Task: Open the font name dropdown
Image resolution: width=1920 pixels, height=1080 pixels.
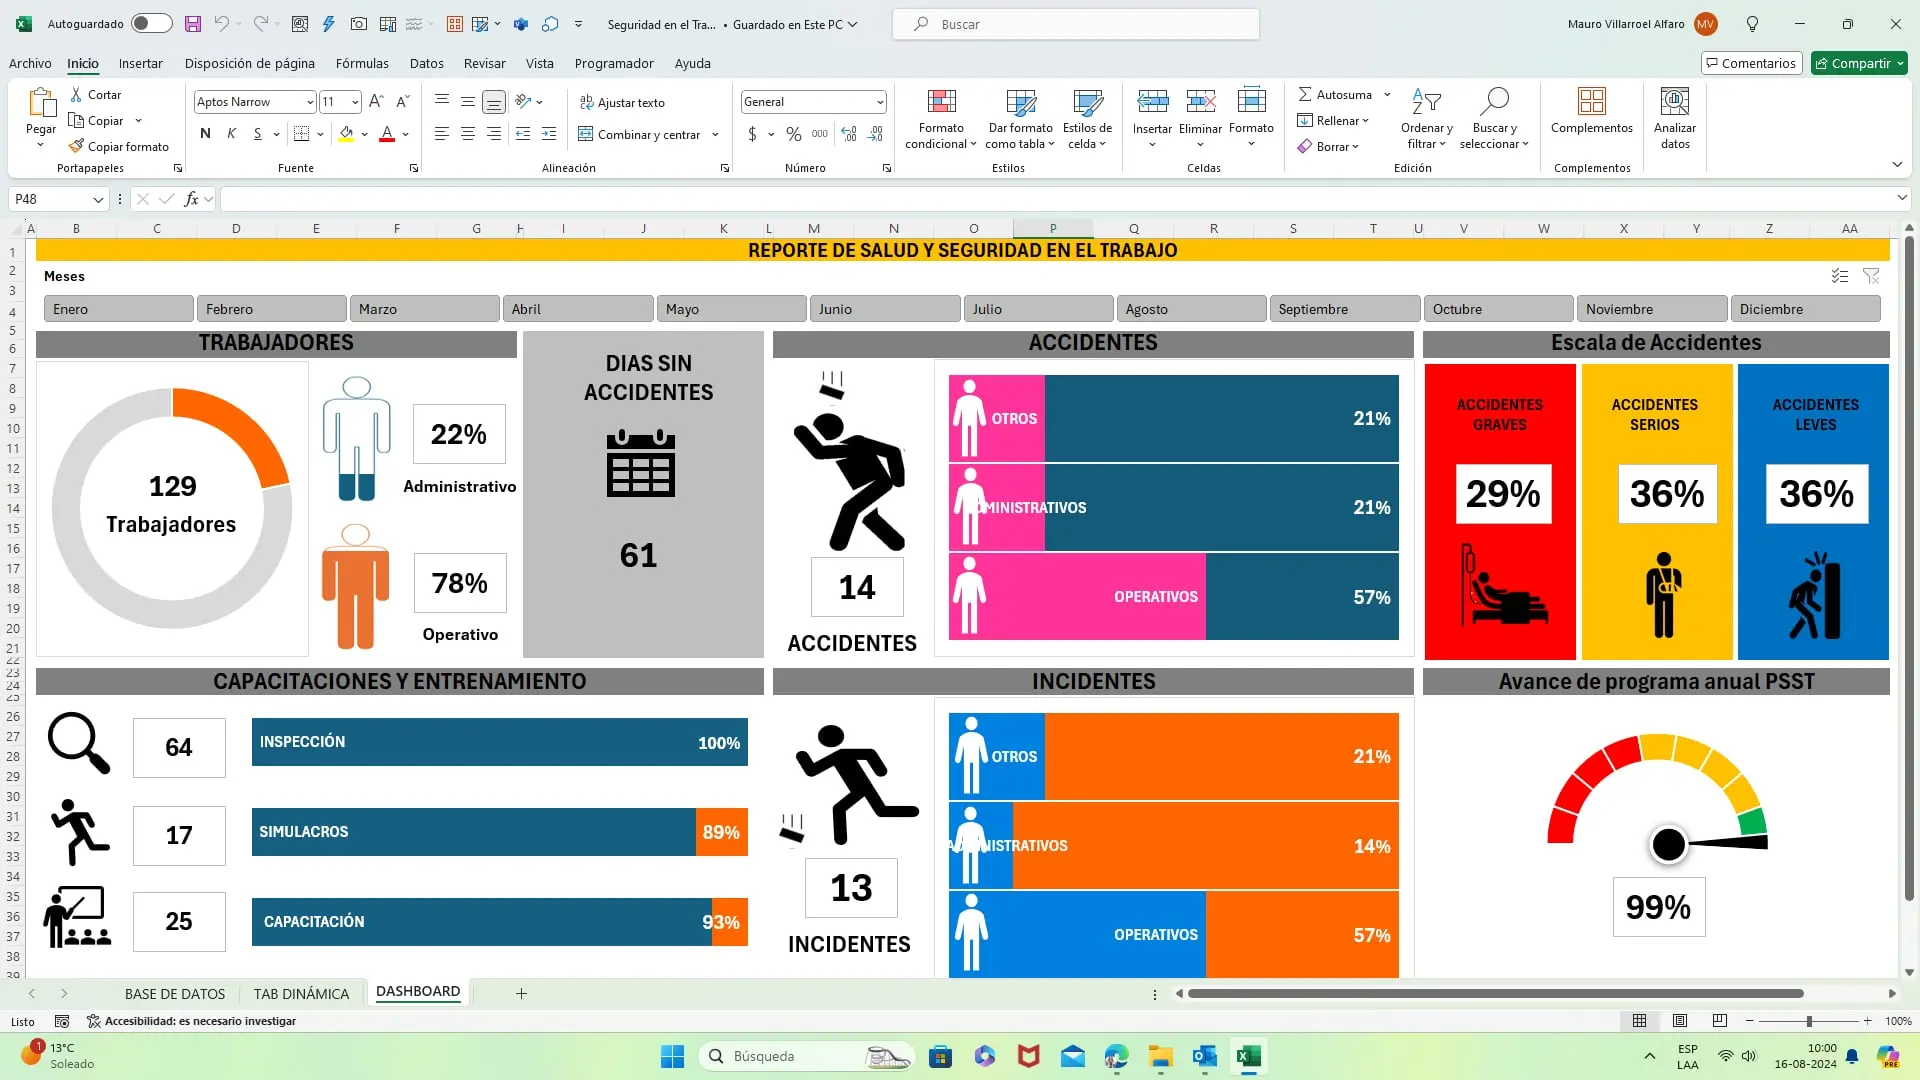Action: coord(310,102)
